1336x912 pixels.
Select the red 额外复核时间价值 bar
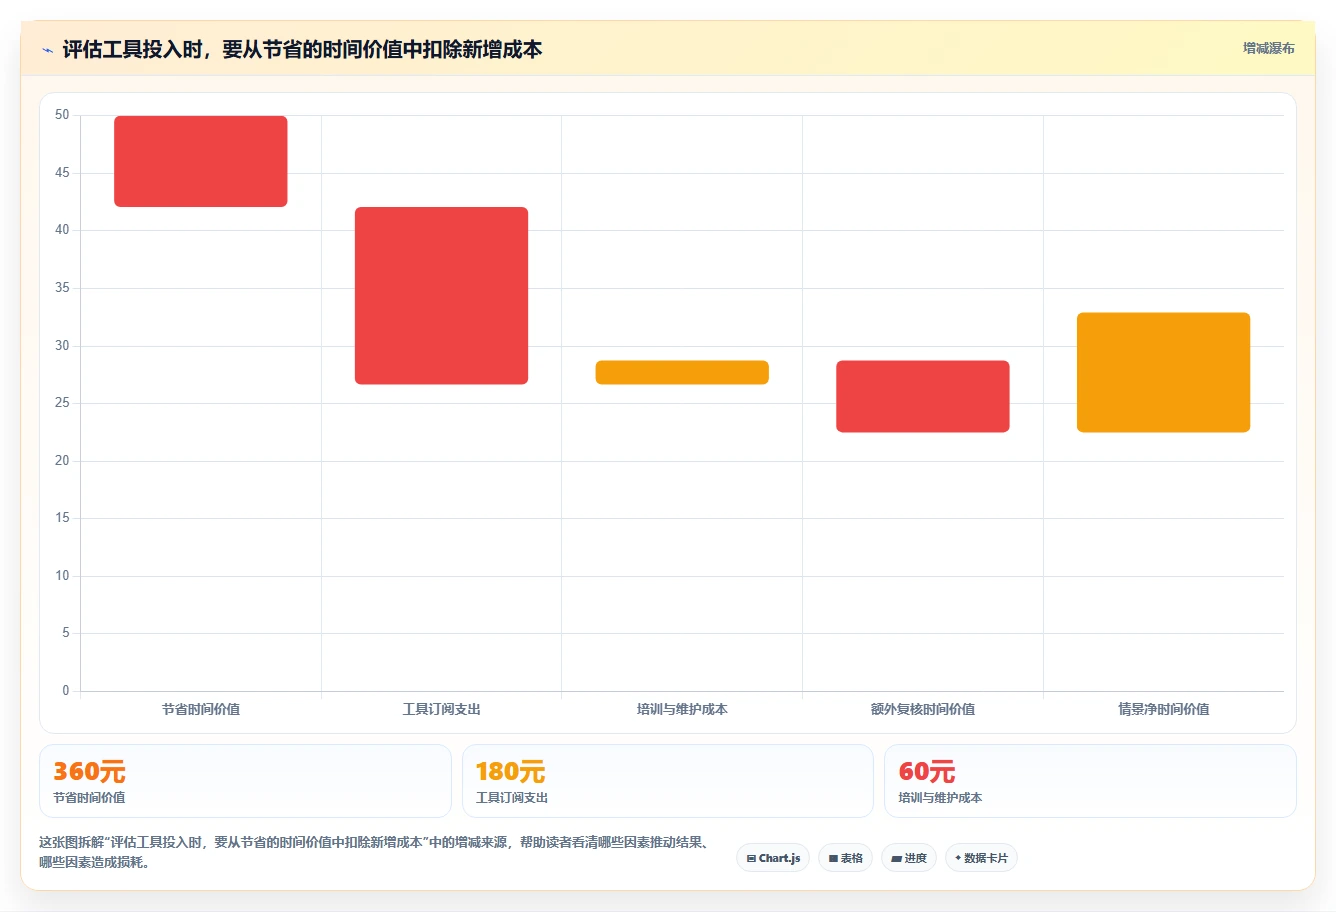click(x=923, y=396)
